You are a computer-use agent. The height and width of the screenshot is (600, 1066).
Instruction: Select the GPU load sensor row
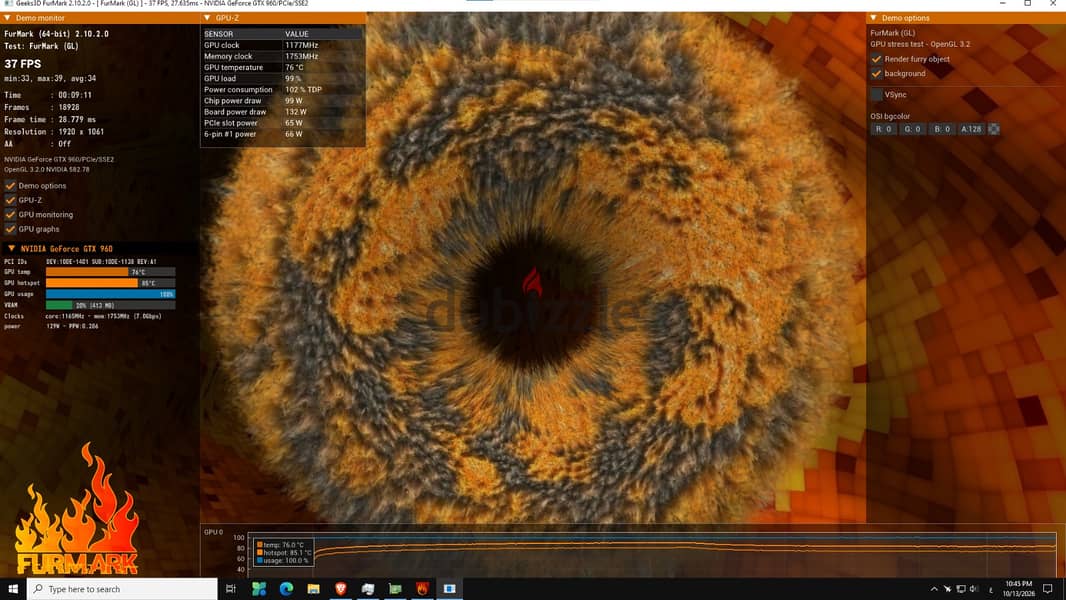pos(283,79)
